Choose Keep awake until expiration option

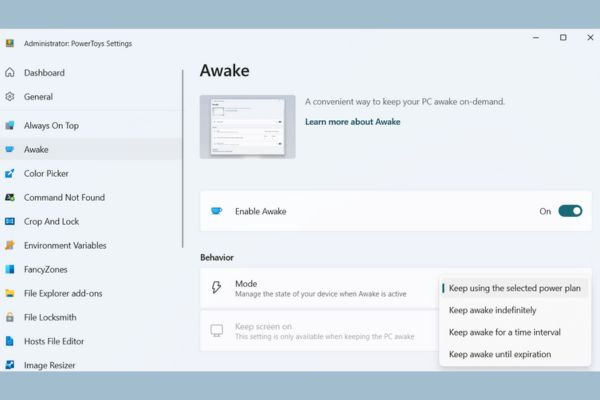tap(515, 354)
